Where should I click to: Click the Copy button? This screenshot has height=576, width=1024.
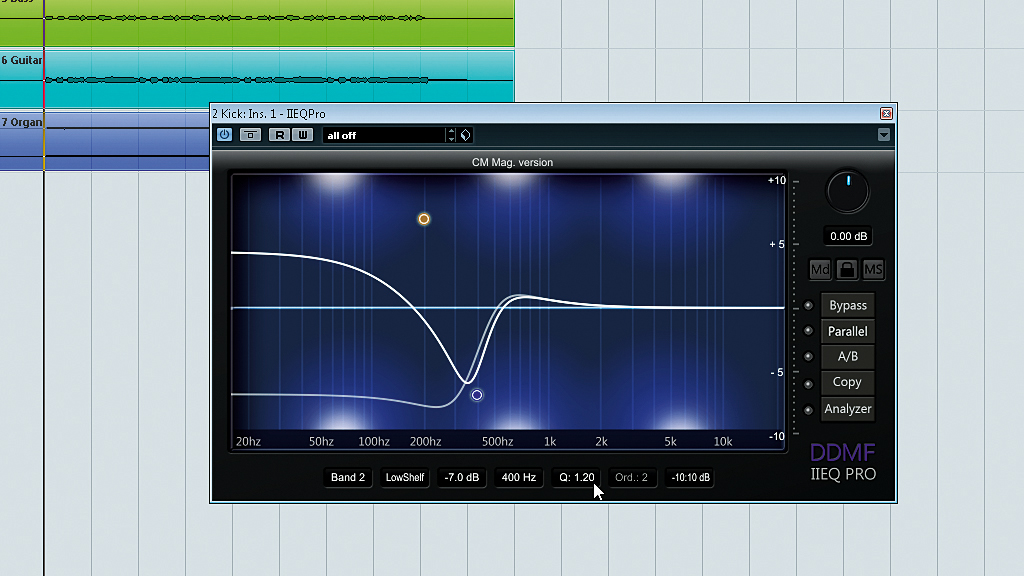tap(848, 382)
